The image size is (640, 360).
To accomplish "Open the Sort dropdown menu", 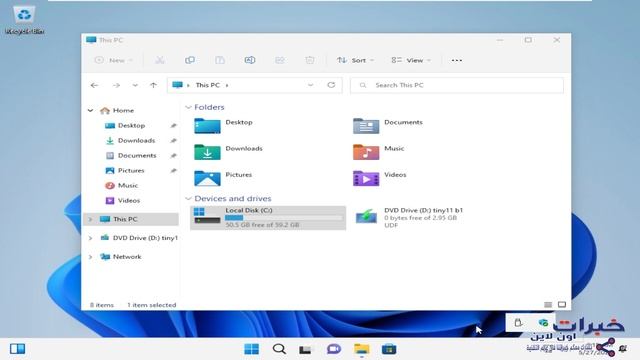I will click(356, 60).
